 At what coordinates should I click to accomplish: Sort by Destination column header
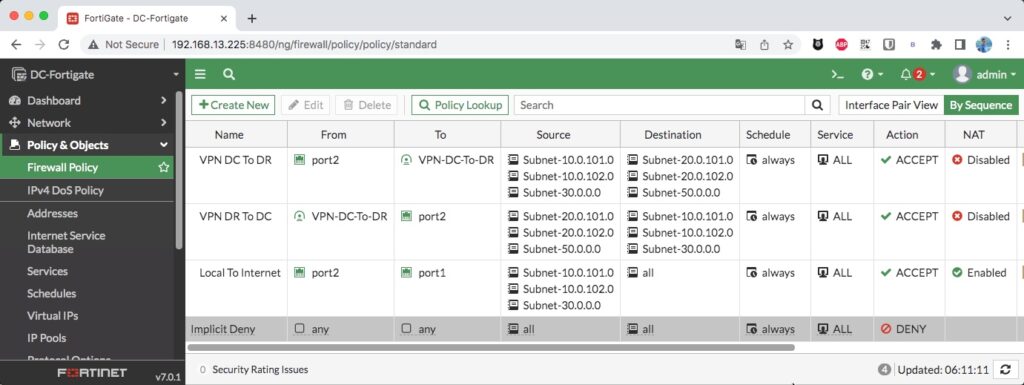click(x=673, y=134)
